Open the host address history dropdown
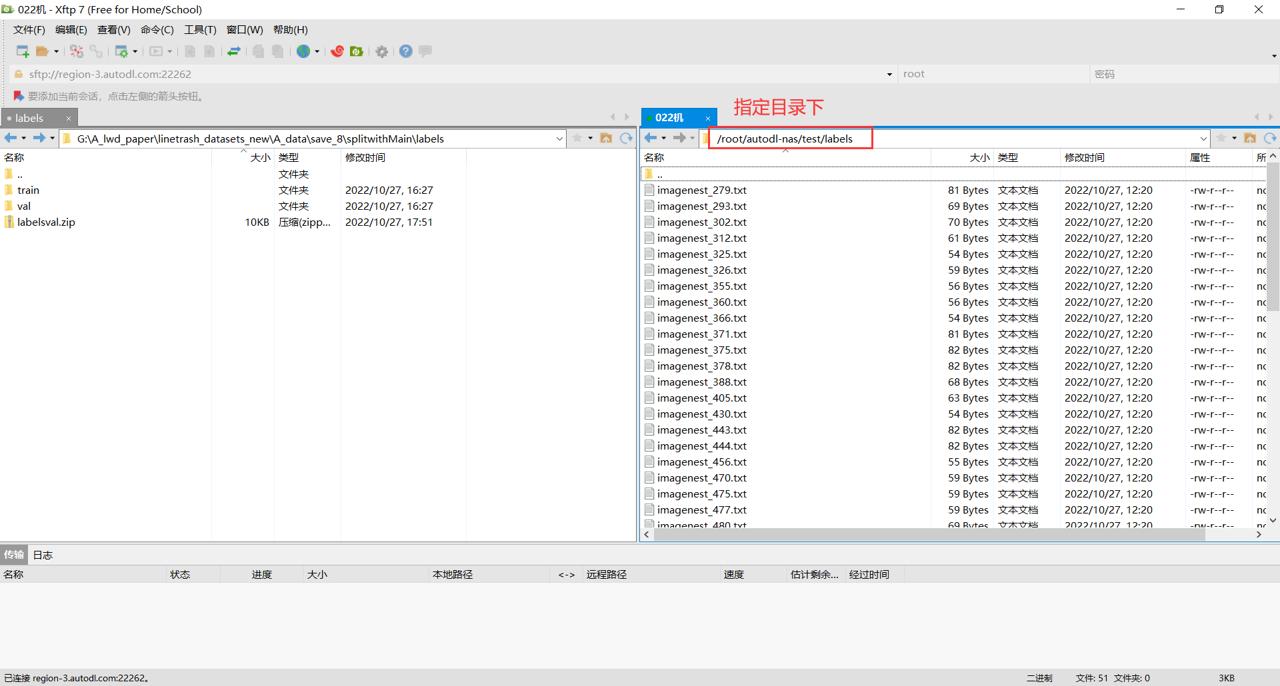 (x=890, y=74)
